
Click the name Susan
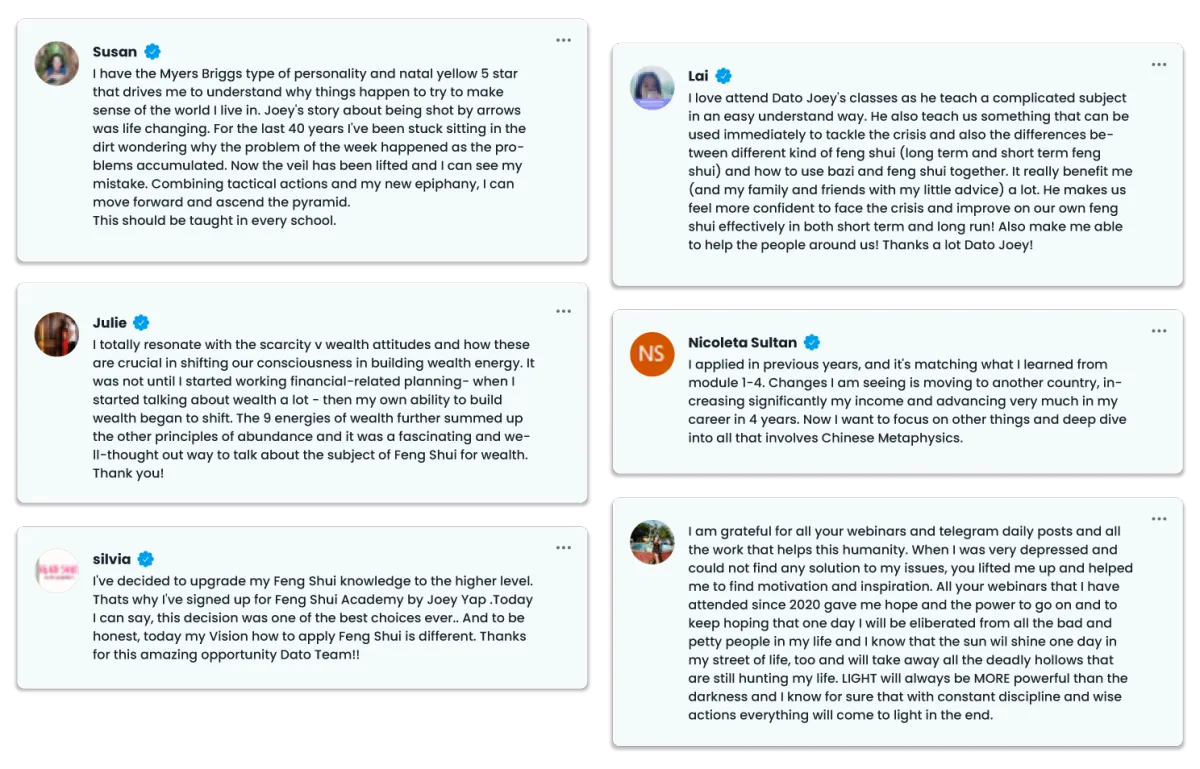coord(115,52)
